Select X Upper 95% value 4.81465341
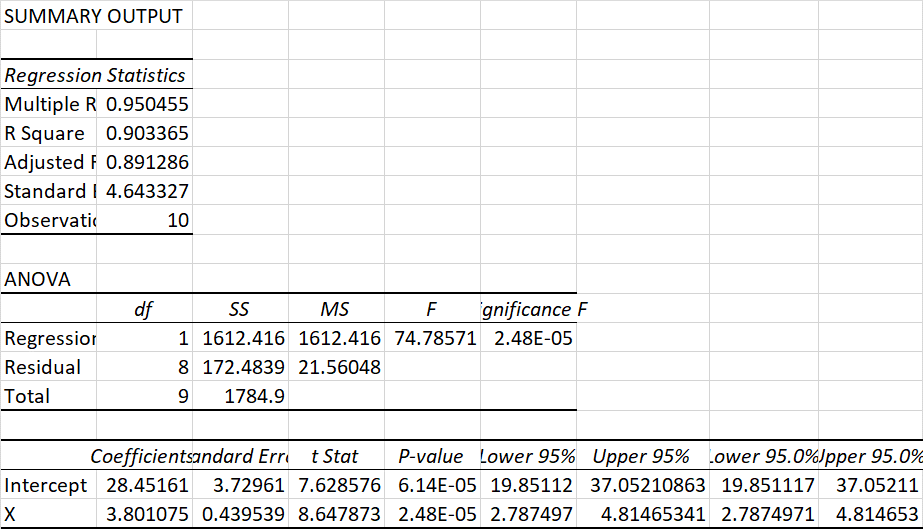The image size is (923, 529). [653, 515]
